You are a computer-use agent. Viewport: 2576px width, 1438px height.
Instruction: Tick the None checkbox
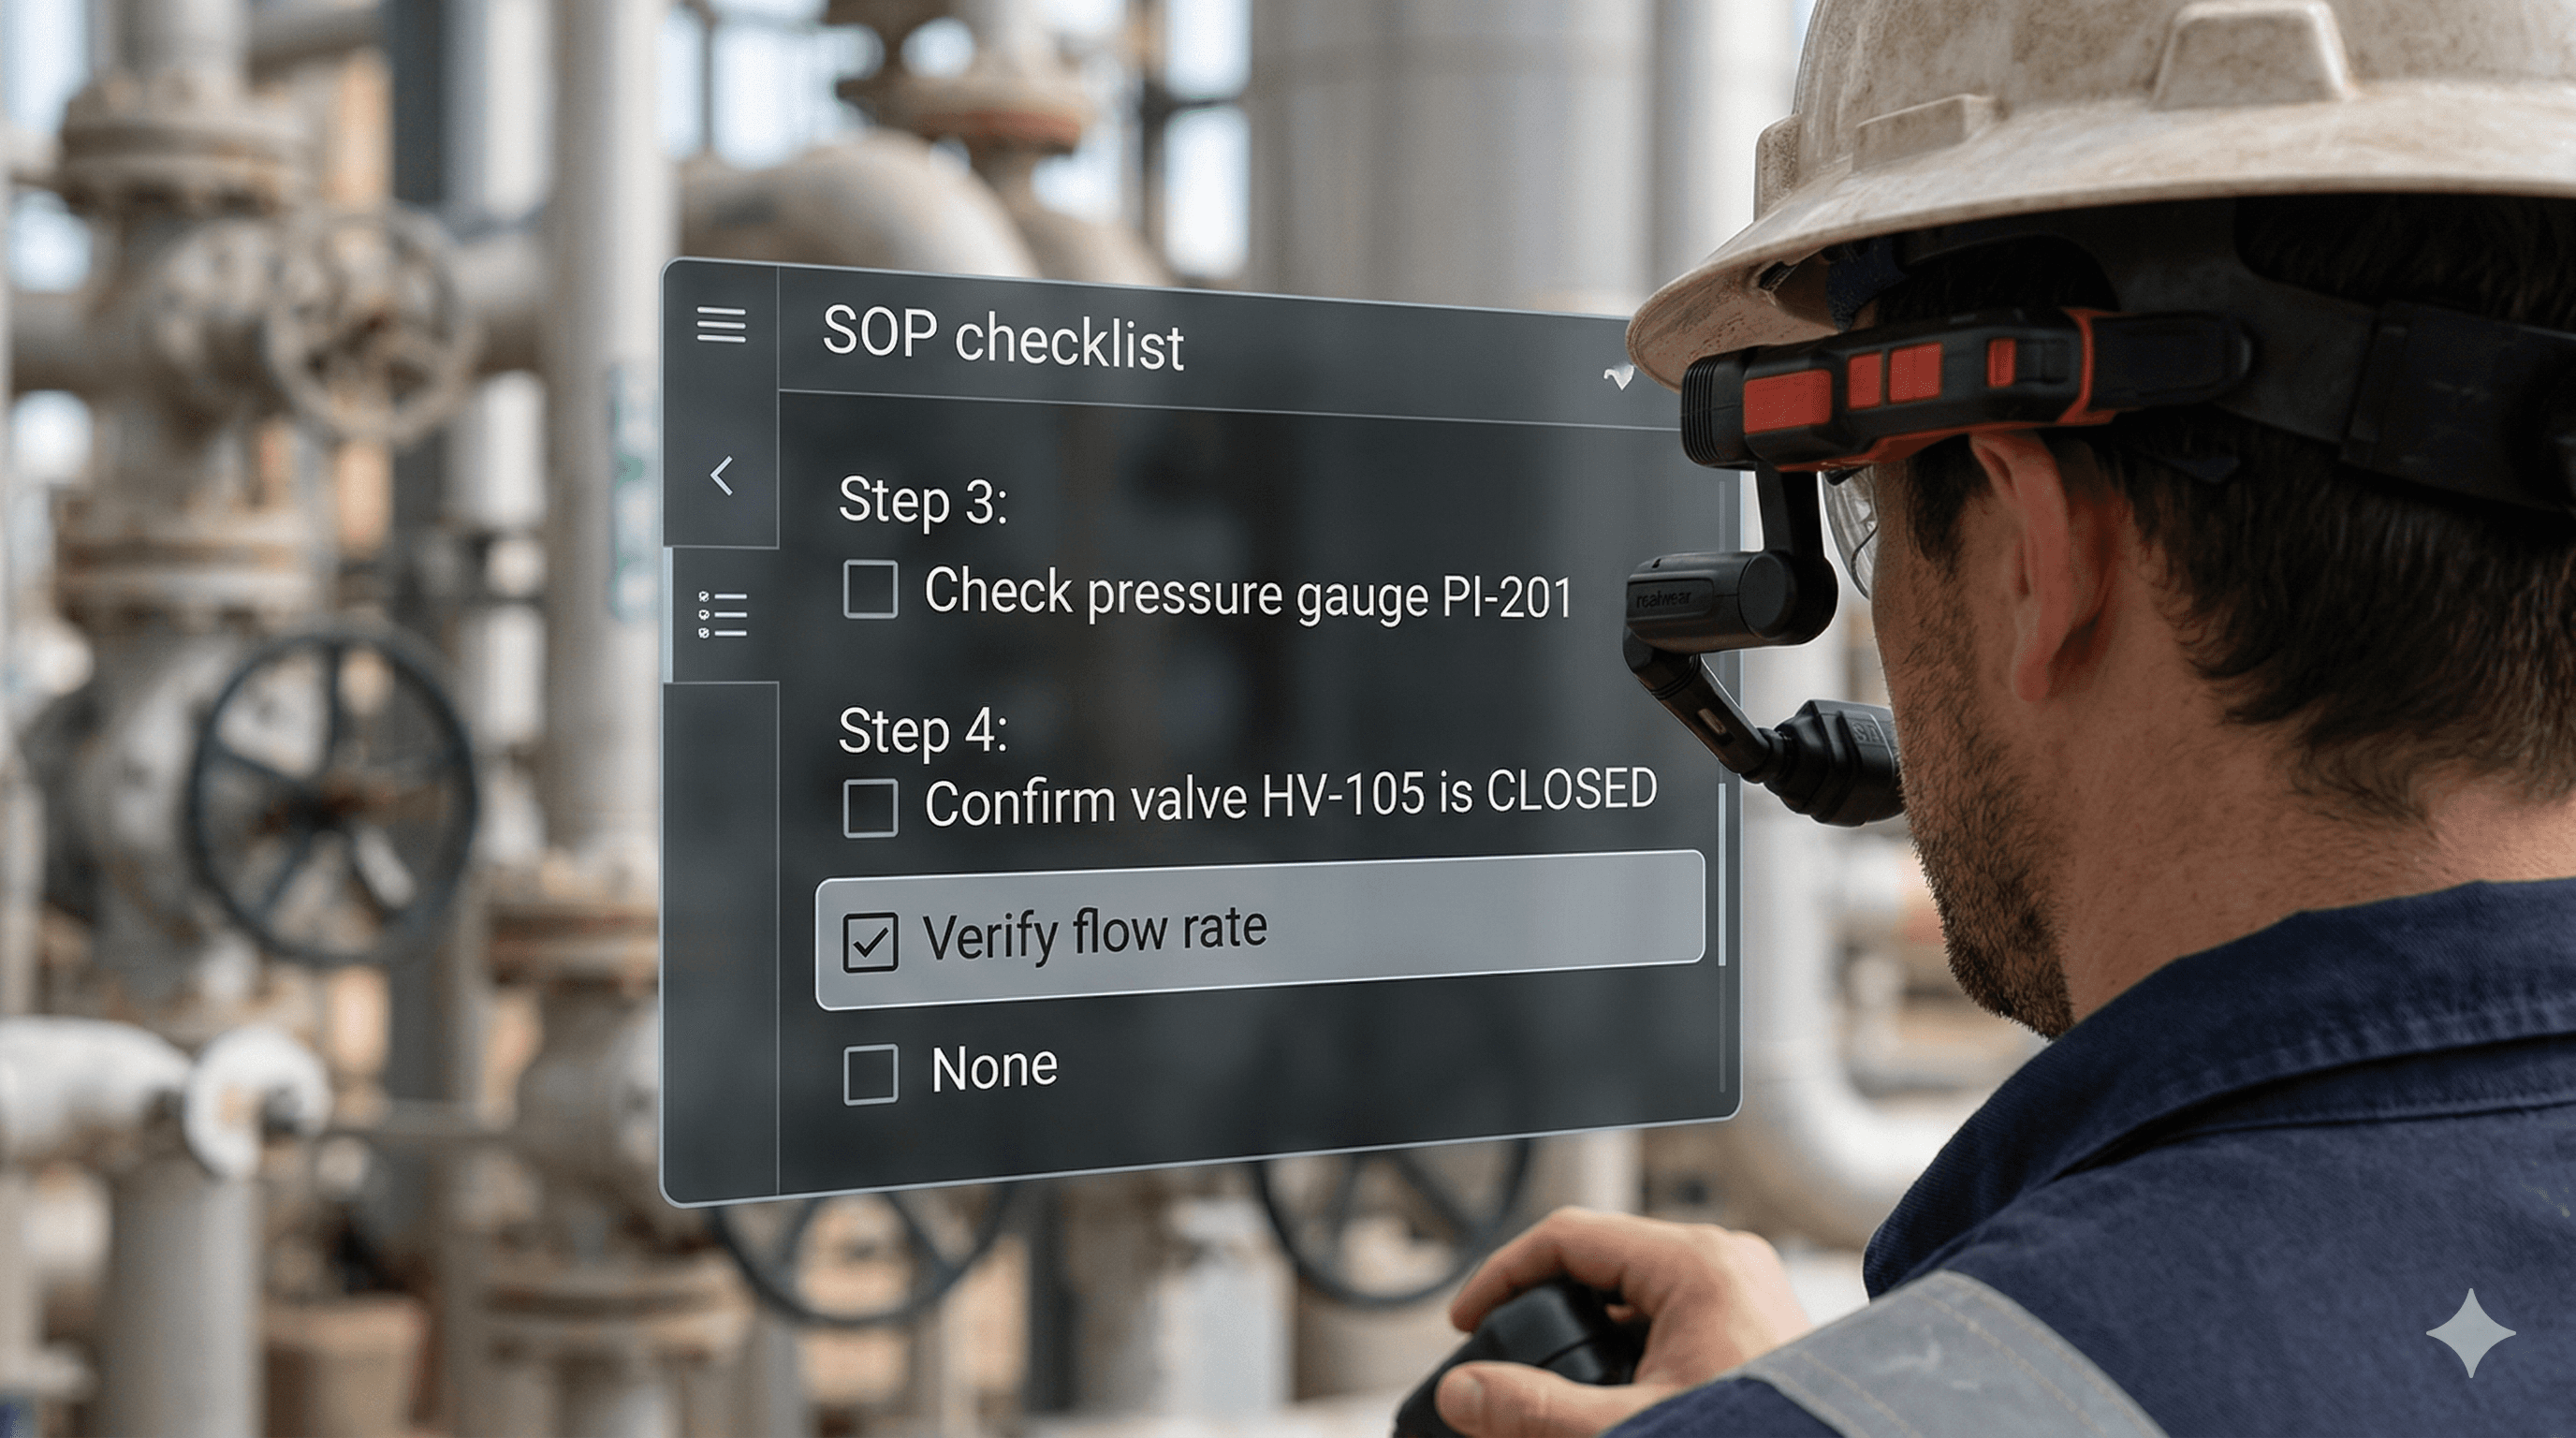click(x=870, y=1074)
